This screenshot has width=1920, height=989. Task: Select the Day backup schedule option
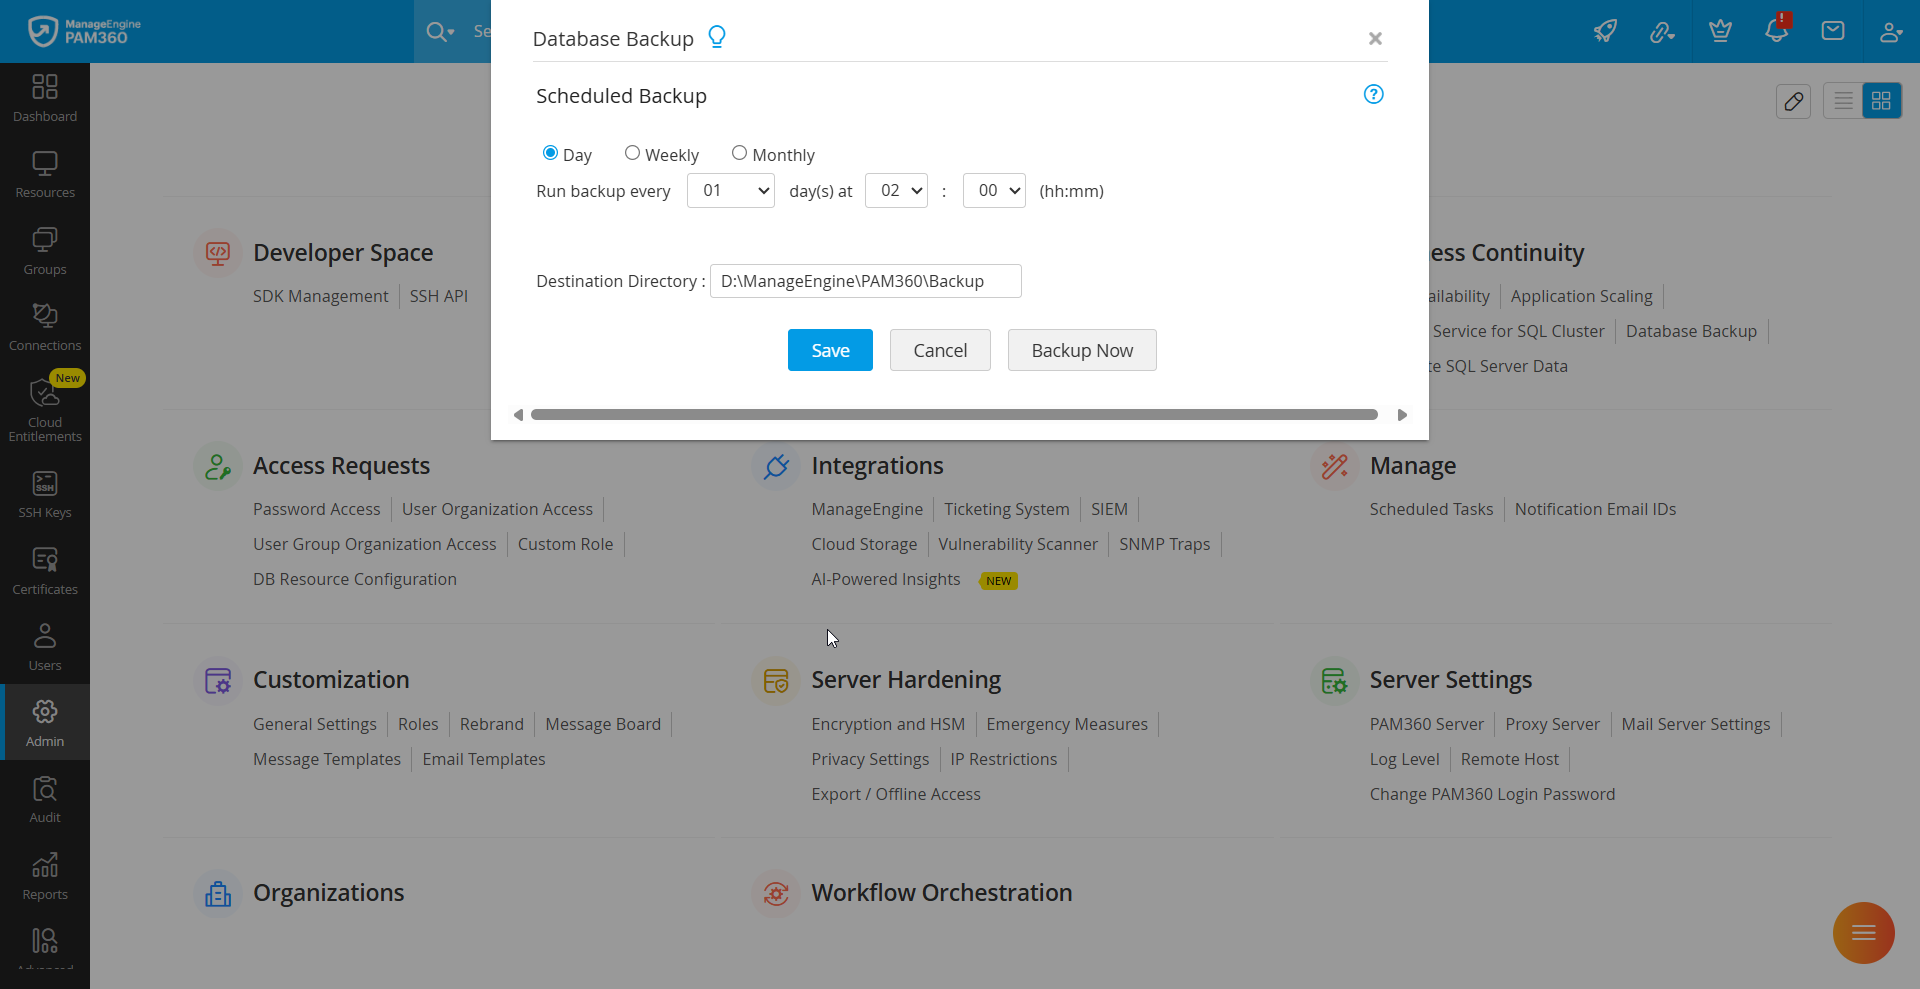[550, 153]
